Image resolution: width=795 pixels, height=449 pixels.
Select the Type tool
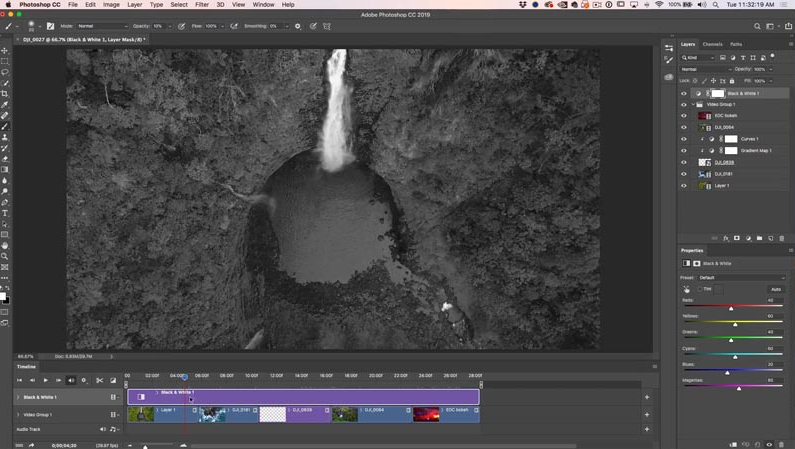[5, 213]
